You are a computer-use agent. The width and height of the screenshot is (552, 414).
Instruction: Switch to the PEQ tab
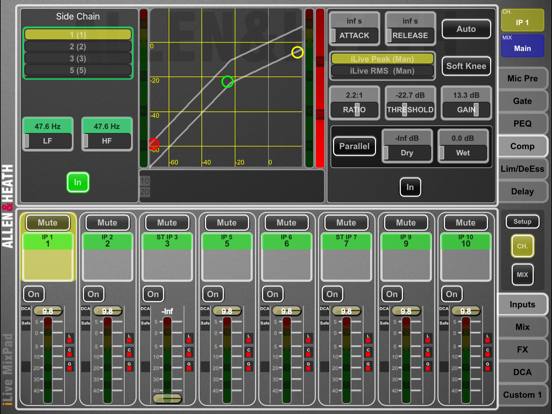[x=522, y=124]
